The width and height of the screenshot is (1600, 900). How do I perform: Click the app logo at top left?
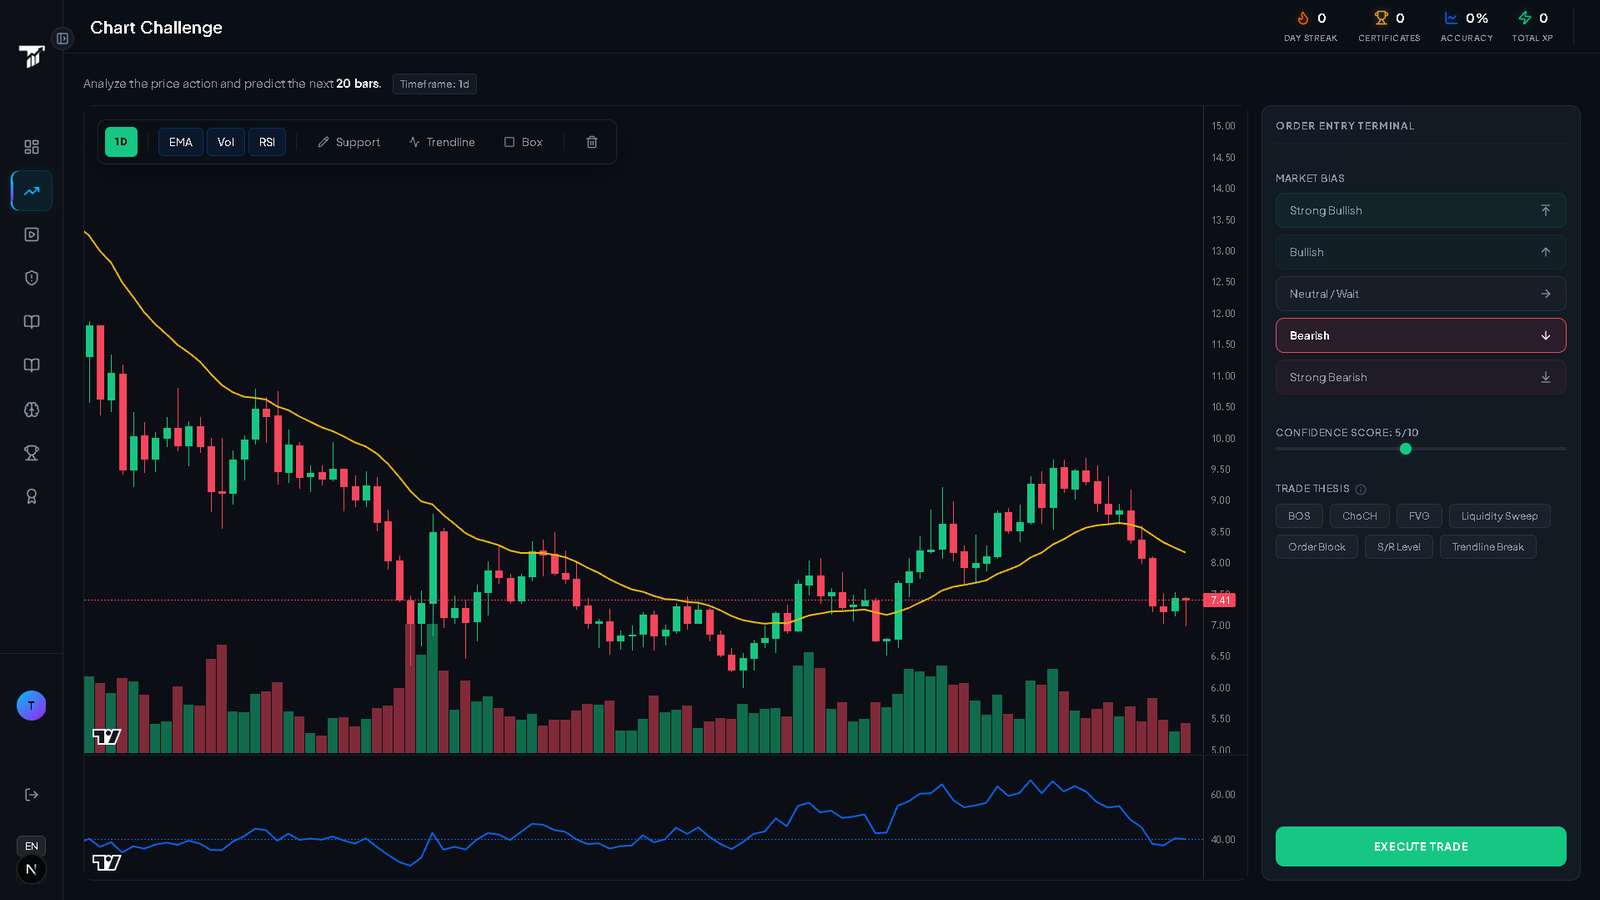point(31,56)
